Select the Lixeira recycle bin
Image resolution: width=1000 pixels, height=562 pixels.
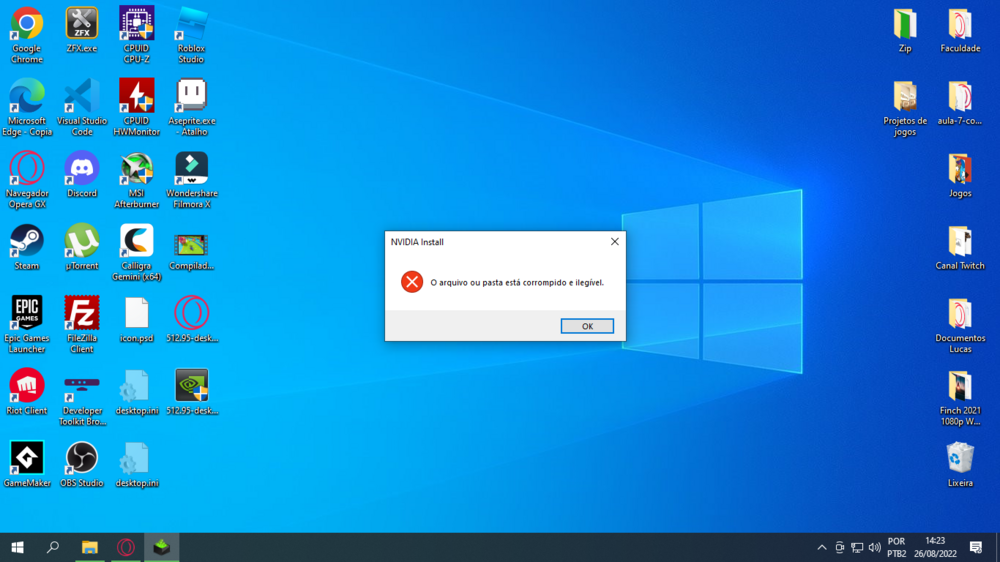[960, 464]
